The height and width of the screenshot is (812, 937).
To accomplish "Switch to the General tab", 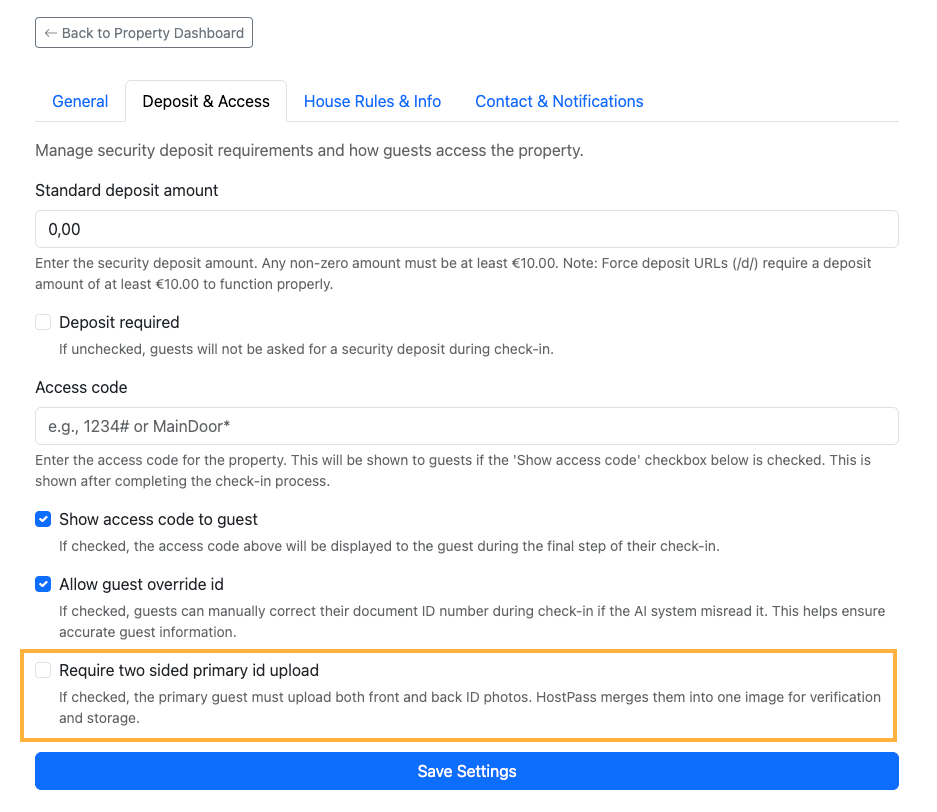I will pyautogui.click(x=80, y=101).
